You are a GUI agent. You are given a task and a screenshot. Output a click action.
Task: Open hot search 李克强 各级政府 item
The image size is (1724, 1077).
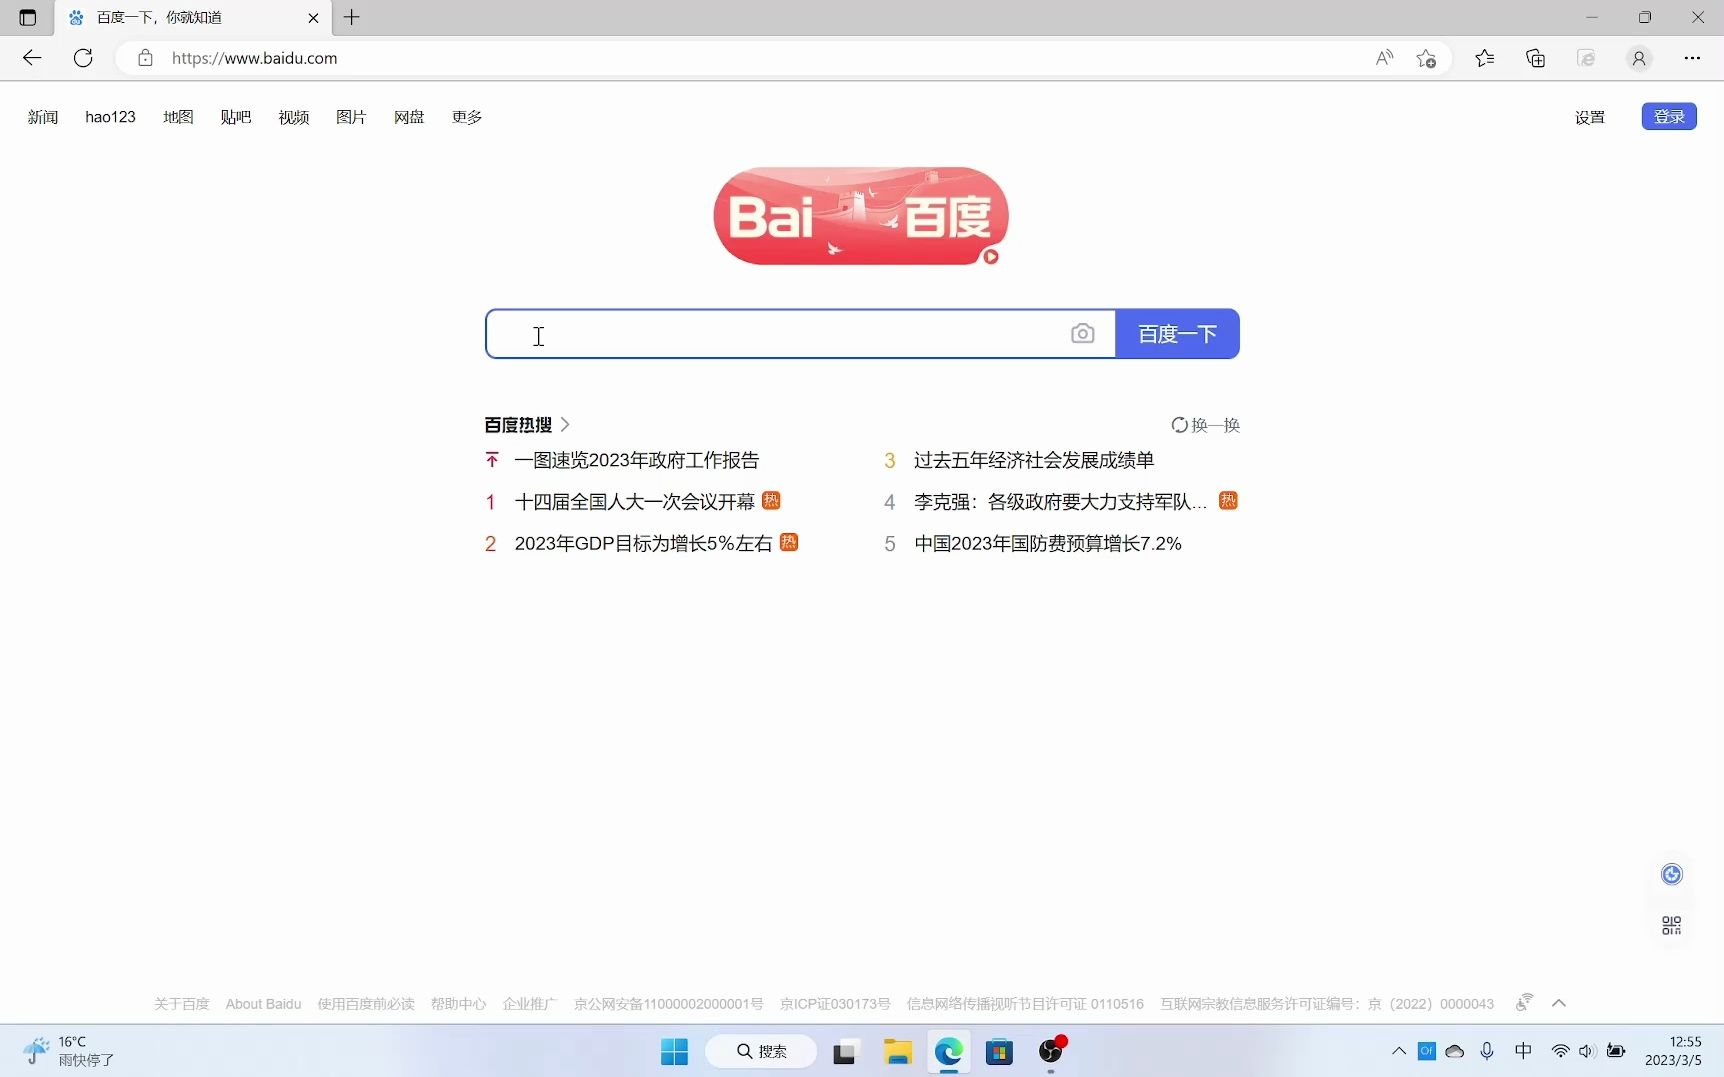click(1061, 502)
